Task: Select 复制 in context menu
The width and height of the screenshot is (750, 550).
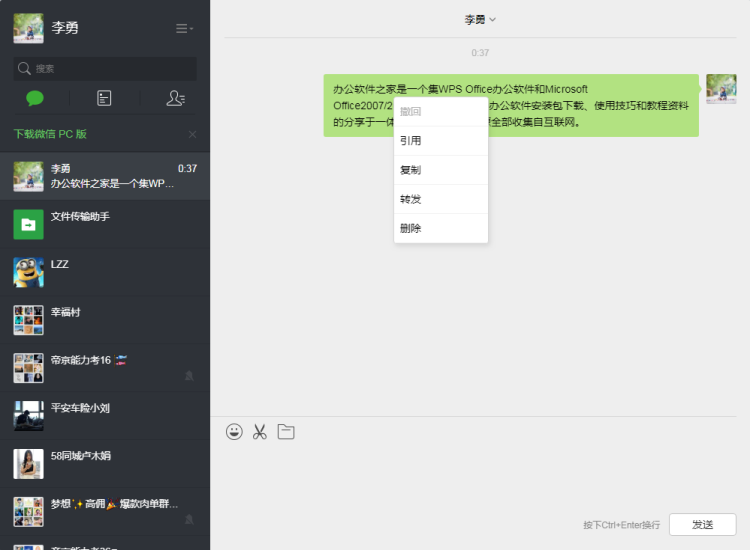Action: (441, 170)
